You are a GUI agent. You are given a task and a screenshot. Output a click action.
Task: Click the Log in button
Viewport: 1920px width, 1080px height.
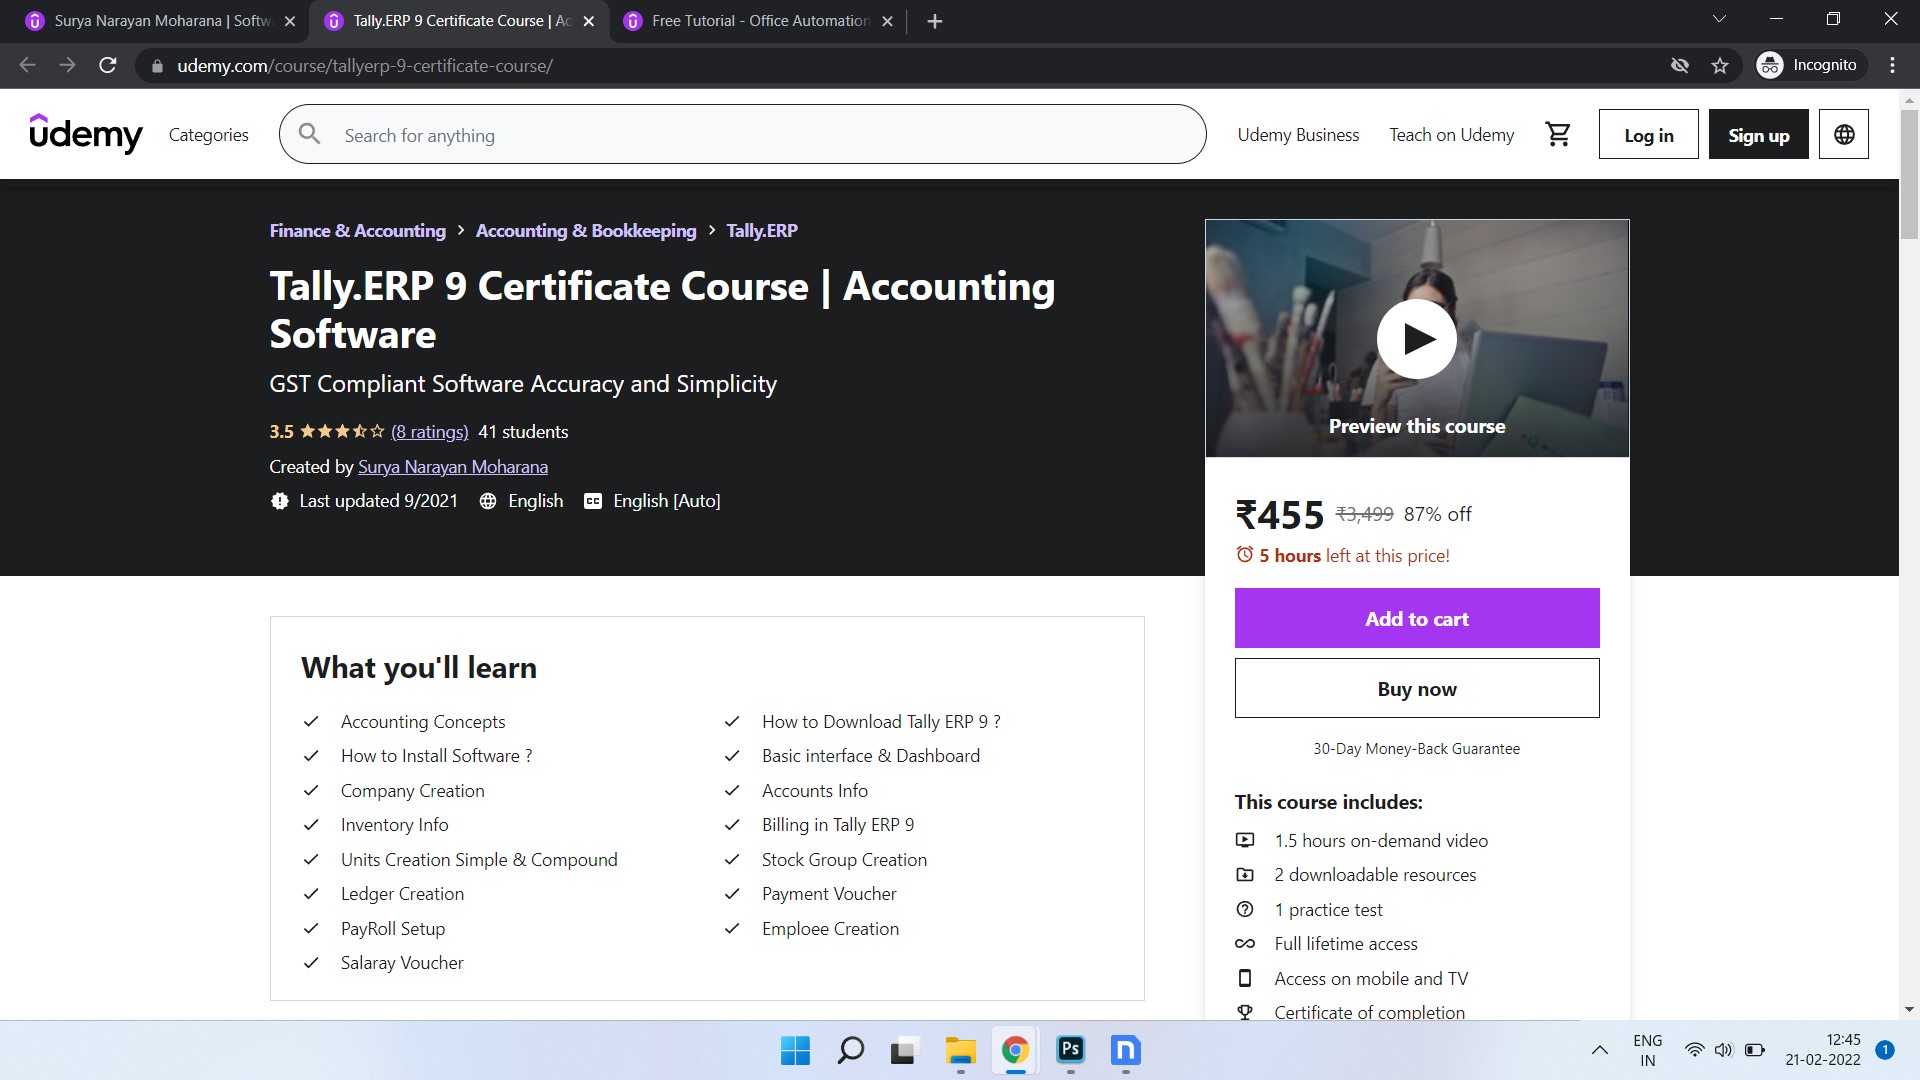1648,134
